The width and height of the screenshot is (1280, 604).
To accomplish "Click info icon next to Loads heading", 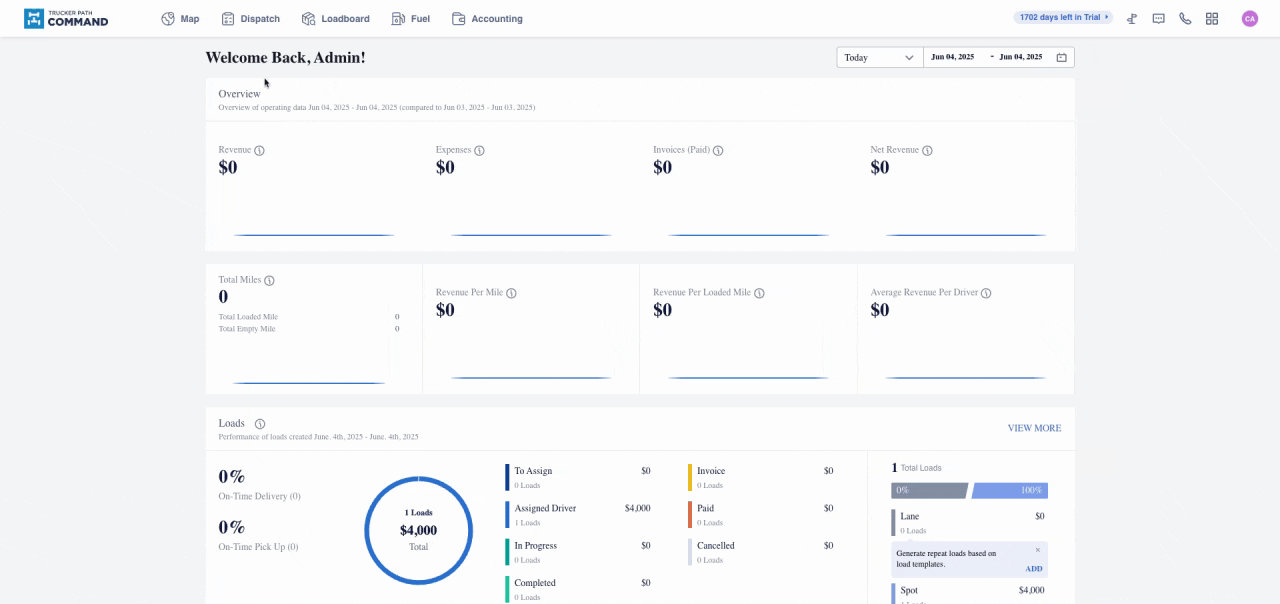I will point(260,424).
